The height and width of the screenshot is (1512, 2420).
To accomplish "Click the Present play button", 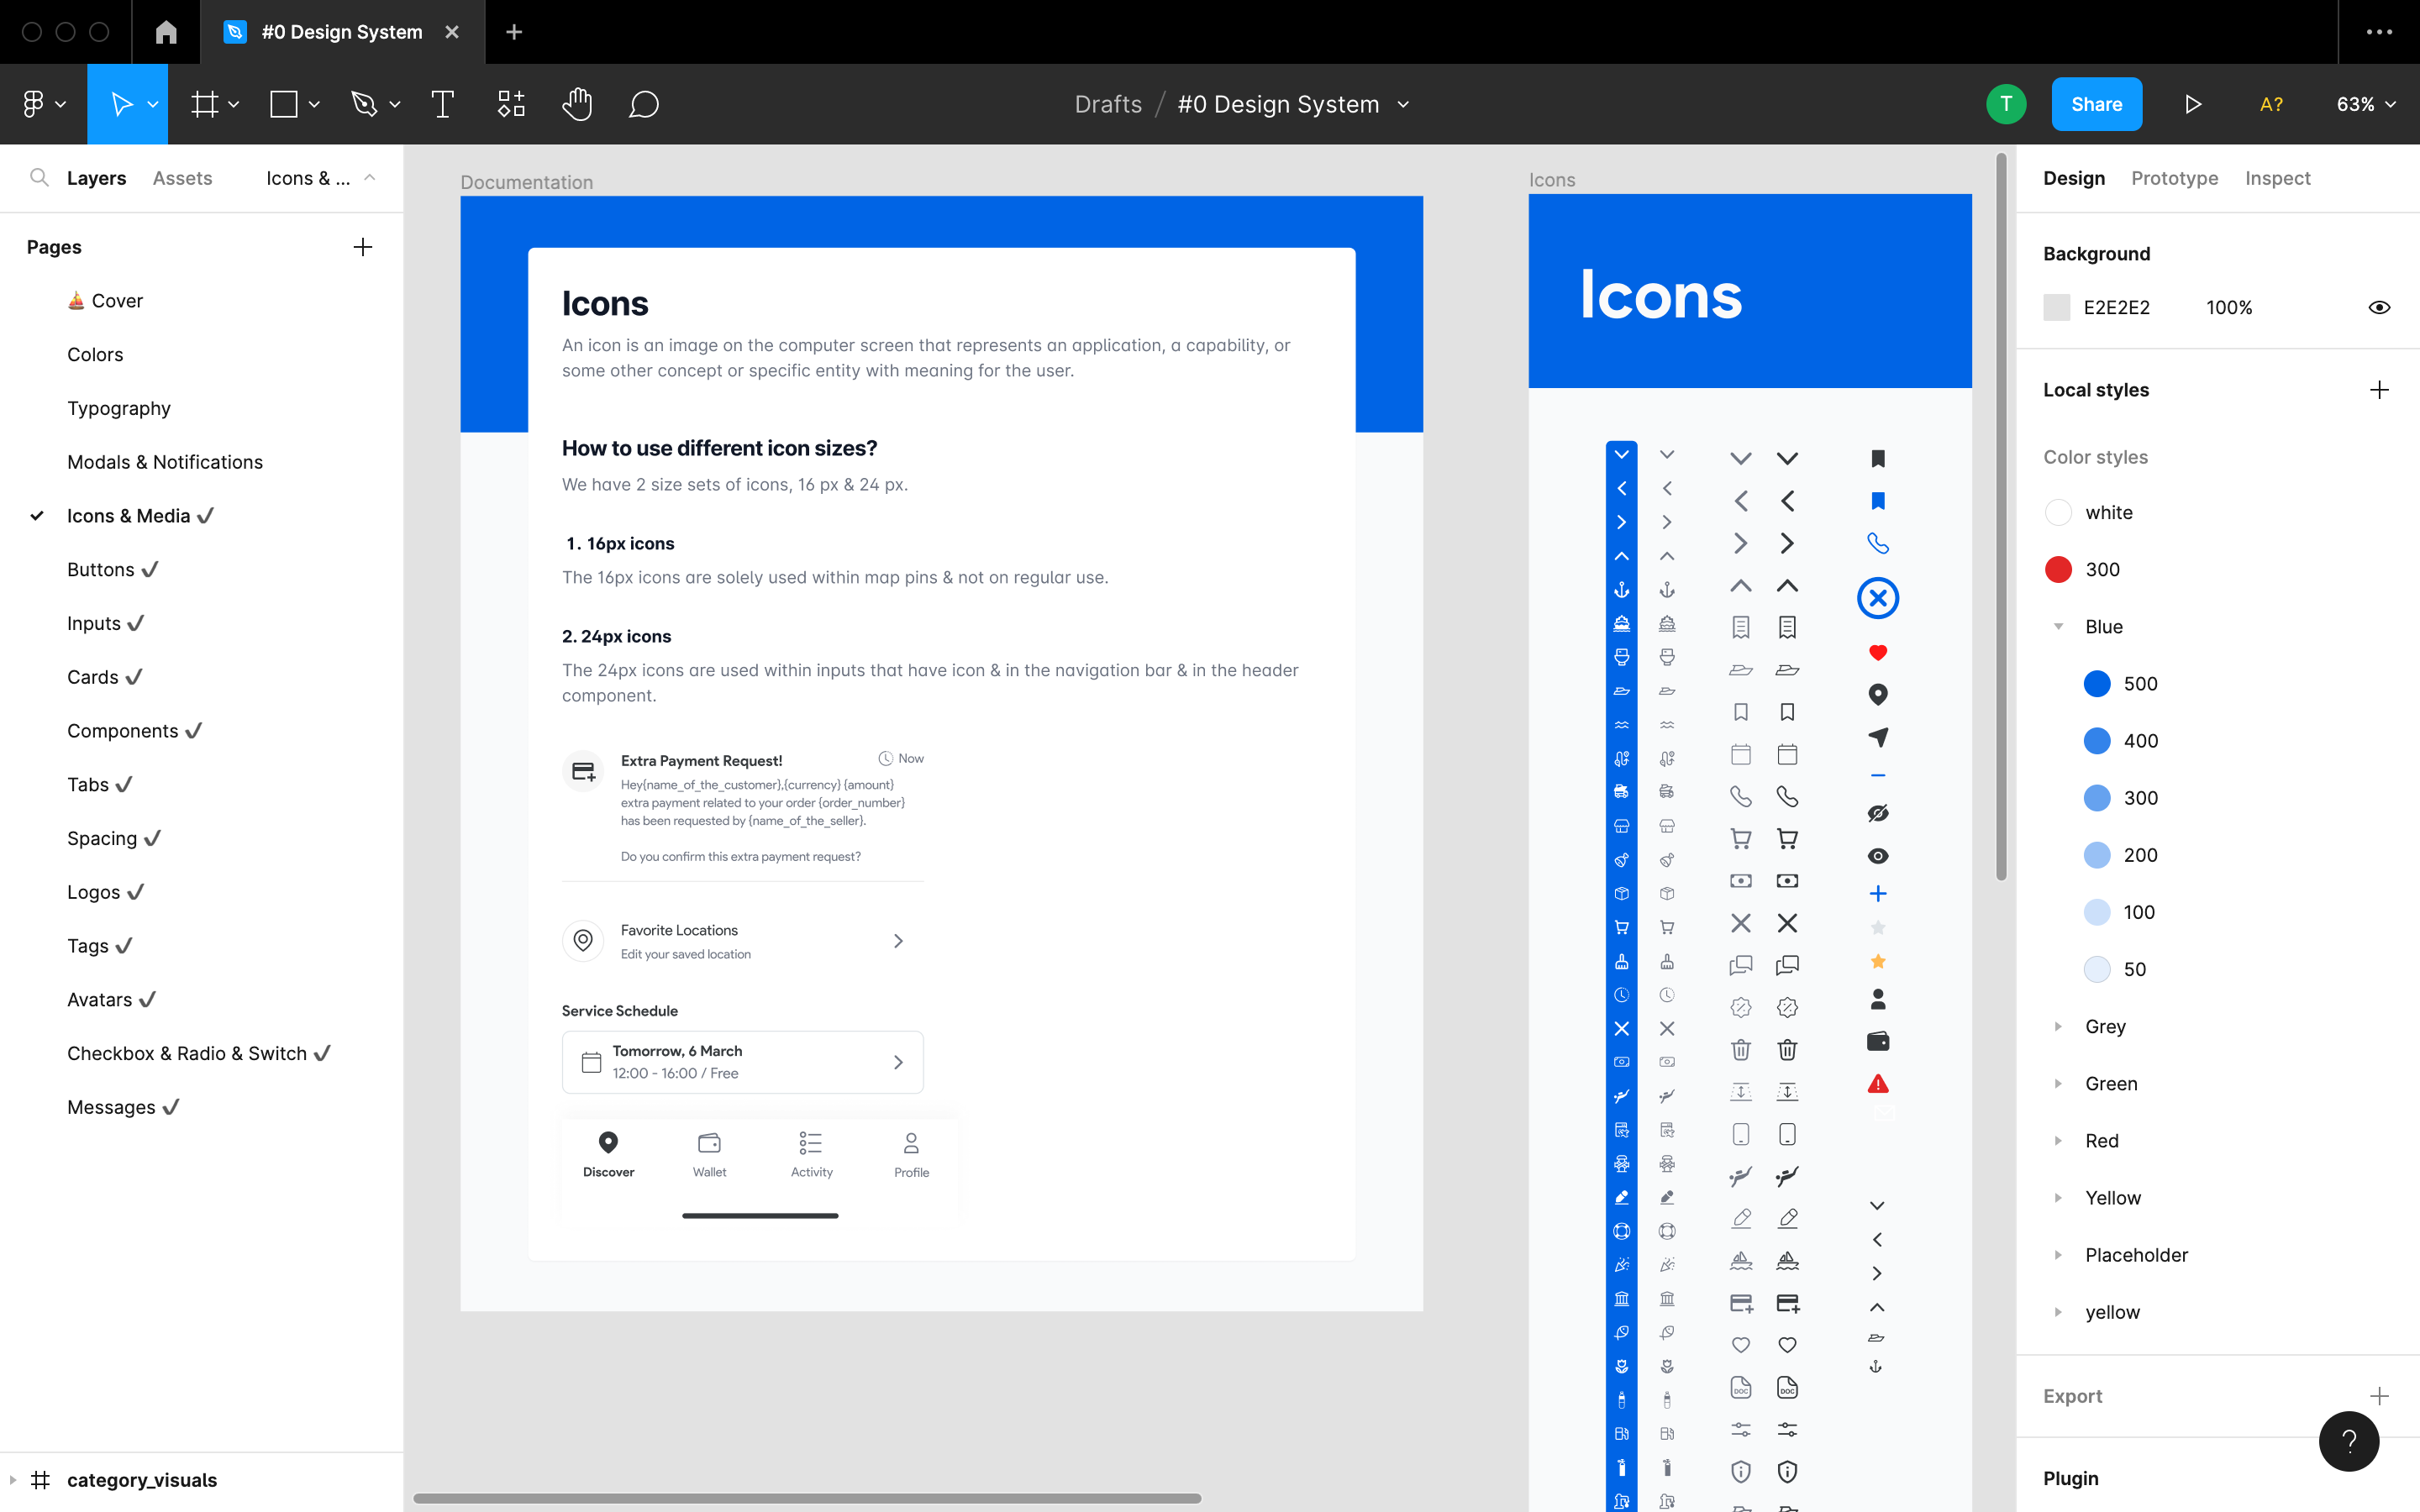I will coord(2192,104).
